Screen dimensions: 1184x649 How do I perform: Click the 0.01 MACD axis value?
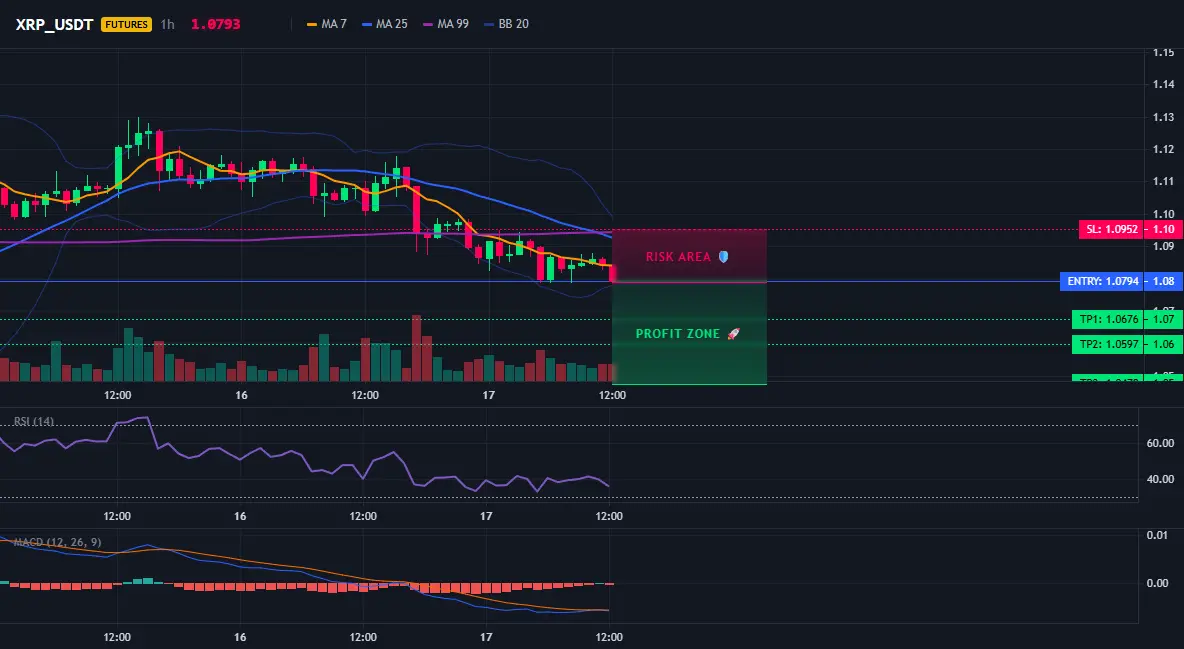(x=1158, y=536)
